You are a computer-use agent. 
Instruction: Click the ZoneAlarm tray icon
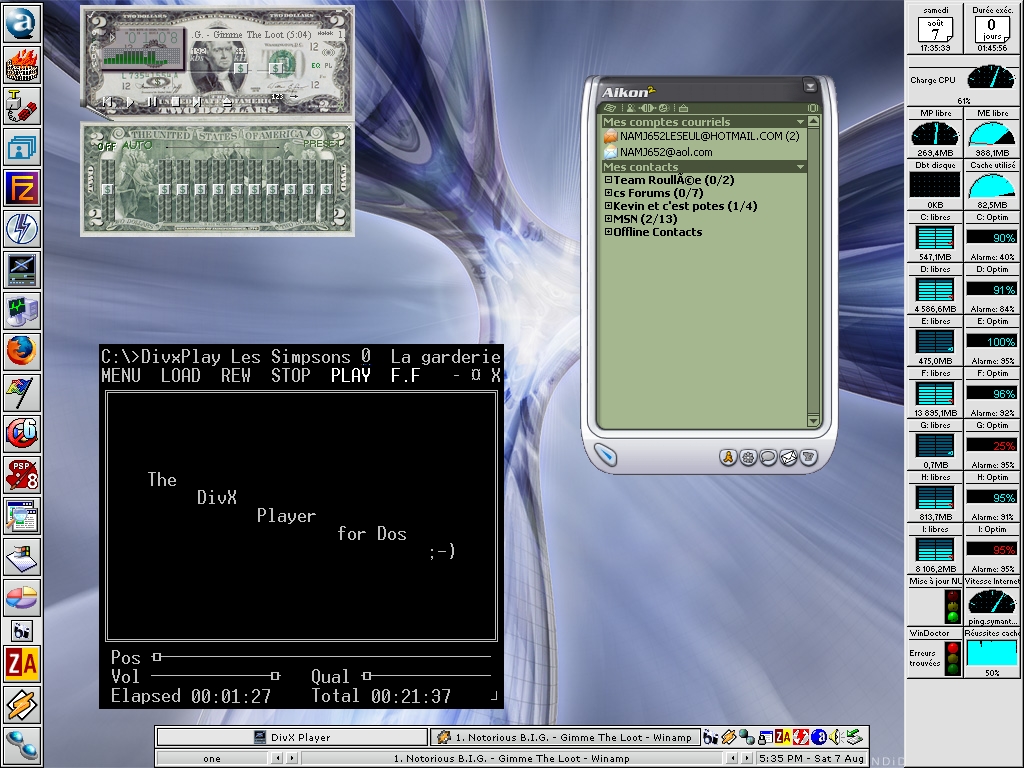coord(782,737)
